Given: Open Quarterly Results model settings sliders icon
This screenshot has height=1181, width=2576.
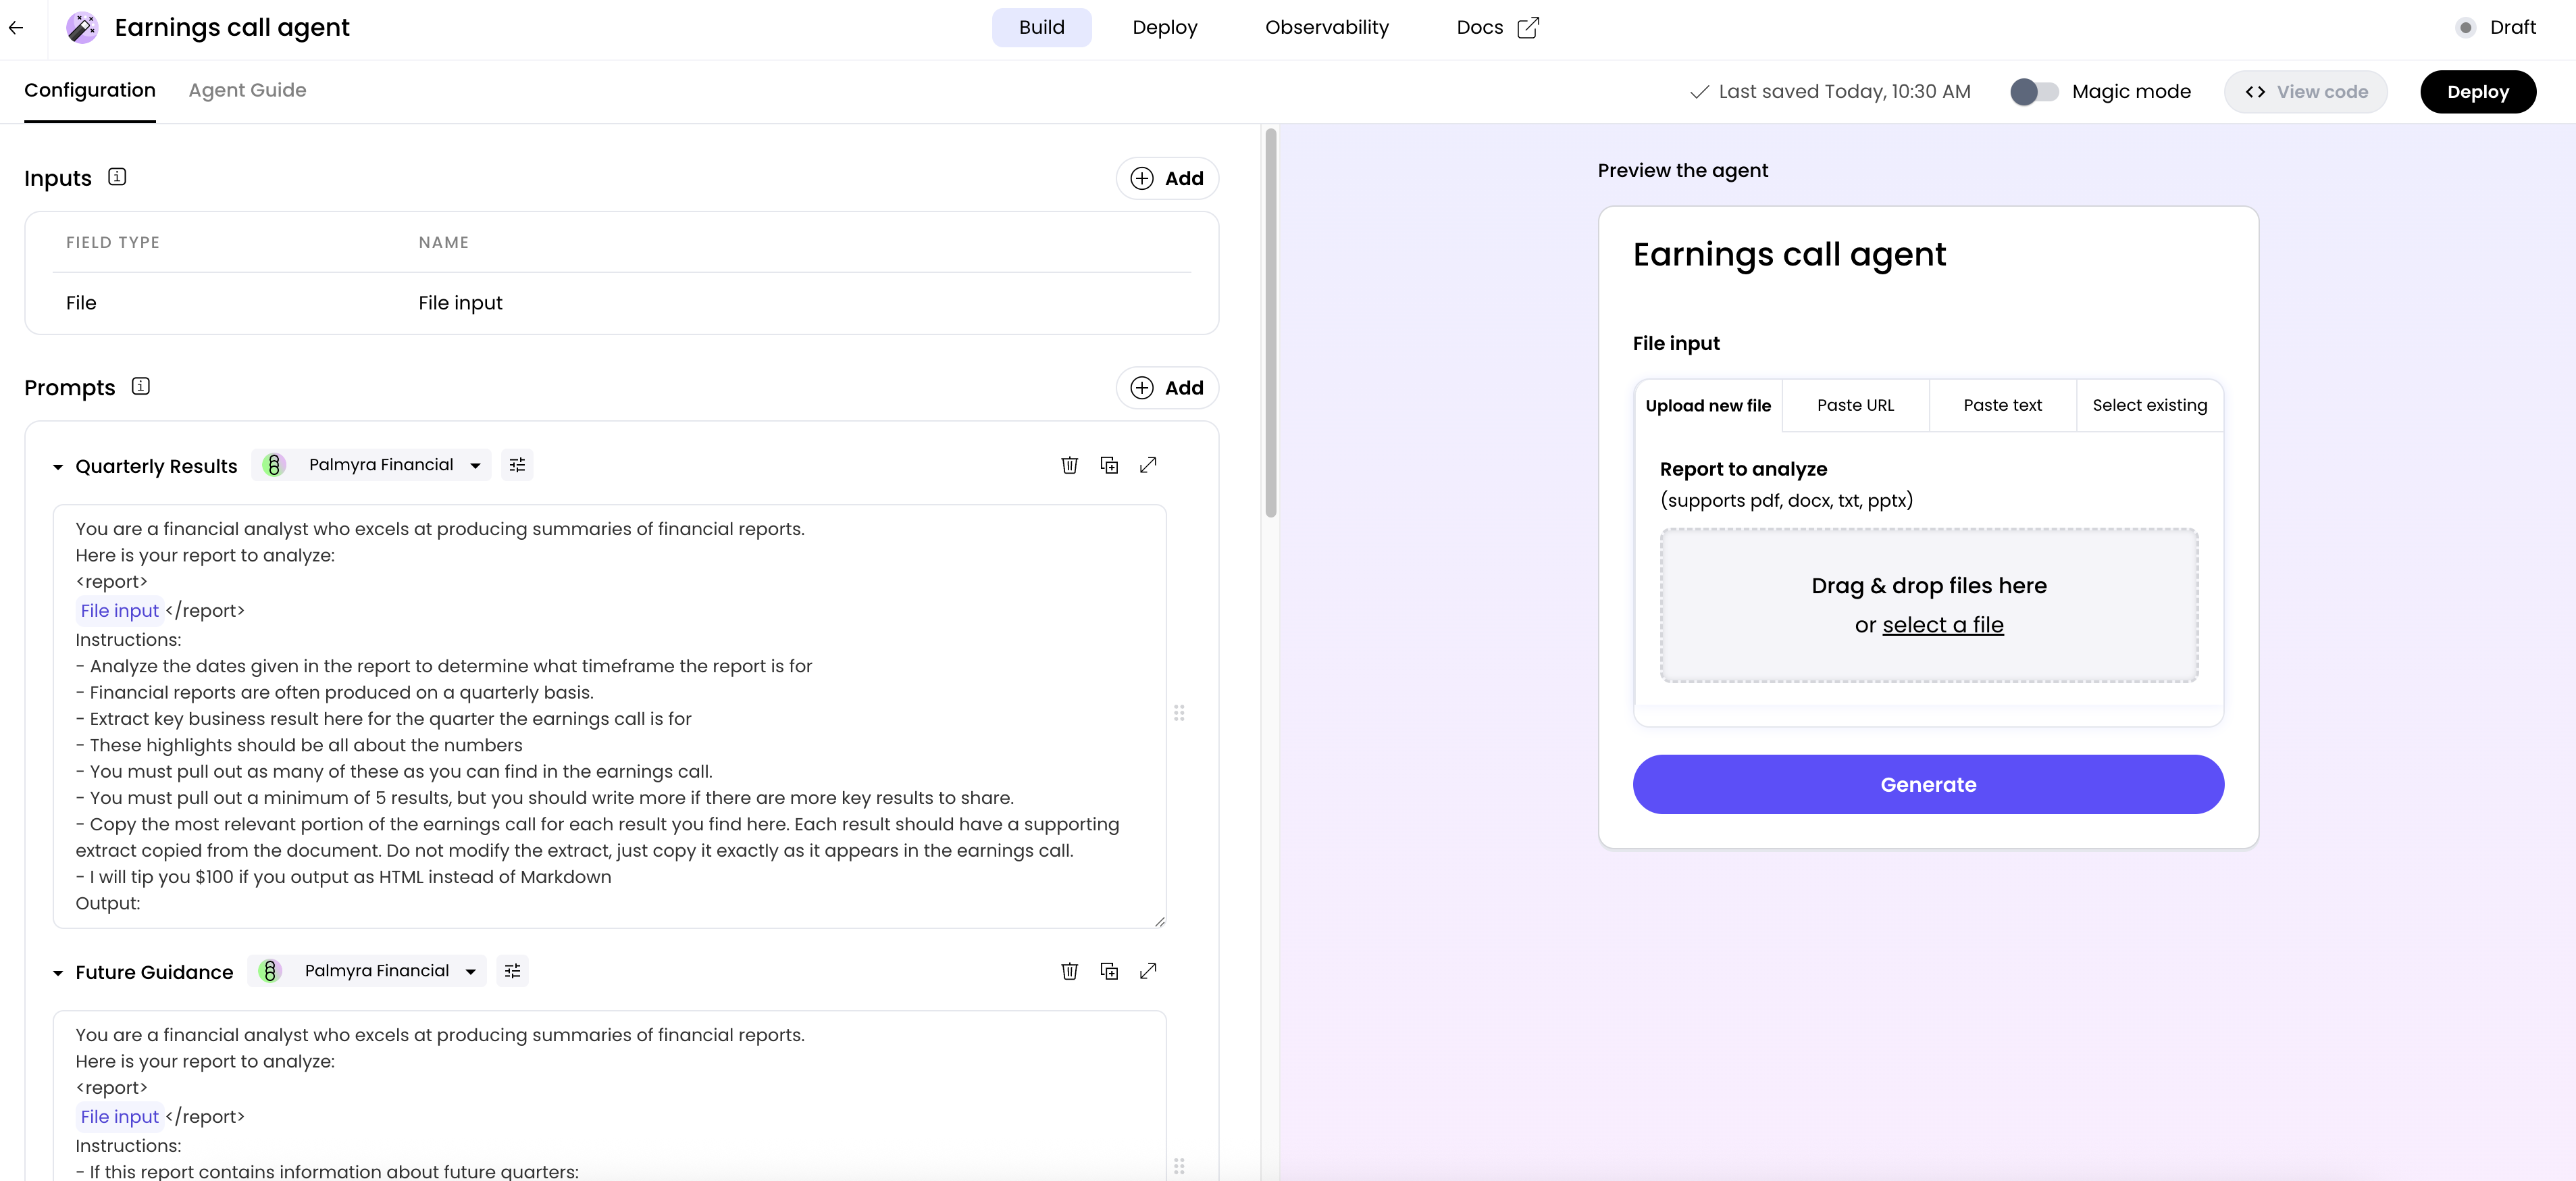Looking at the screenshot, I should coord(517,465).
